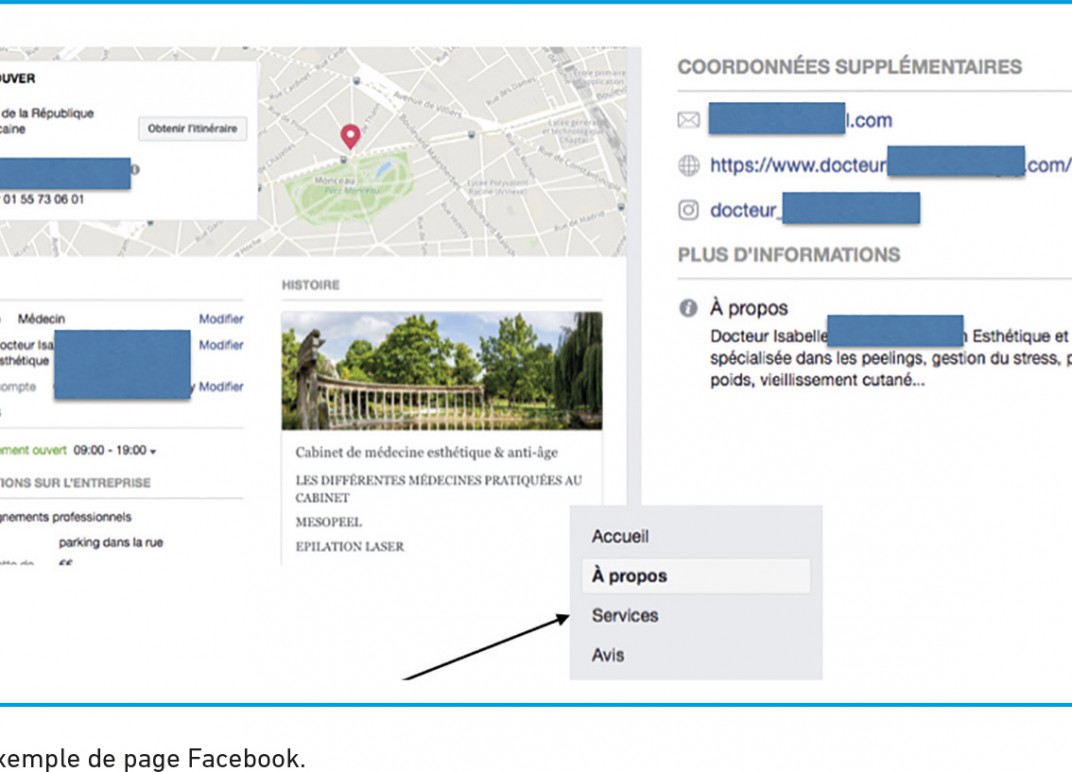
Task: Click COORDONNÉES SUPPLÉMENTAIRES heading
Action: 850,67
